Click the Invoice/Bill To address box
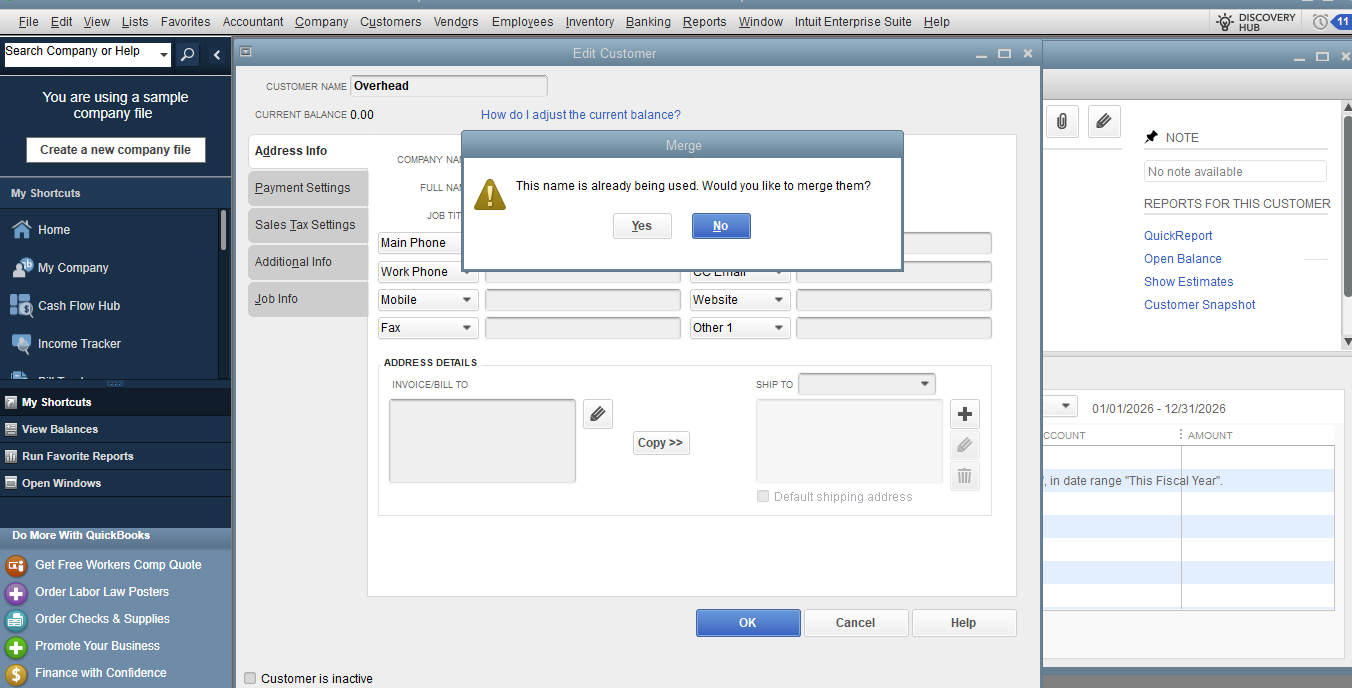Screen dimensions: 1352x688 pyautogui.click(x=482, y=441)
